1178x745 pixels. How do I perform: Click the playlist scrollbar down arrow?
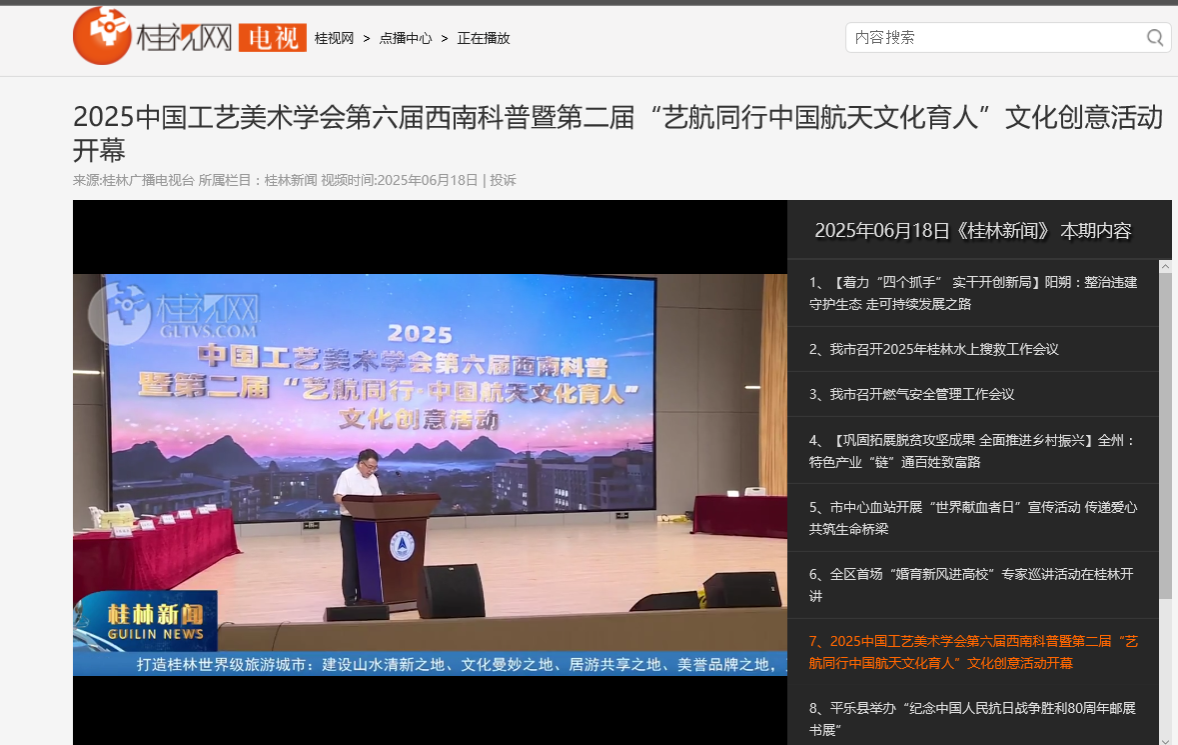[x=1165, y=739]
